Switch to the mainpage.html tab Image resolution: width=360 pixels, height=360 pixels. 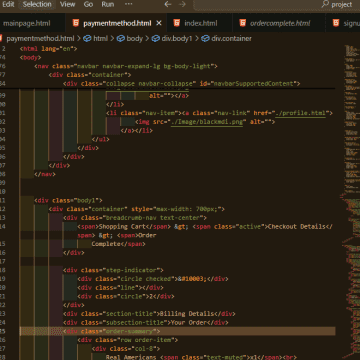click(x=27, y=23)
